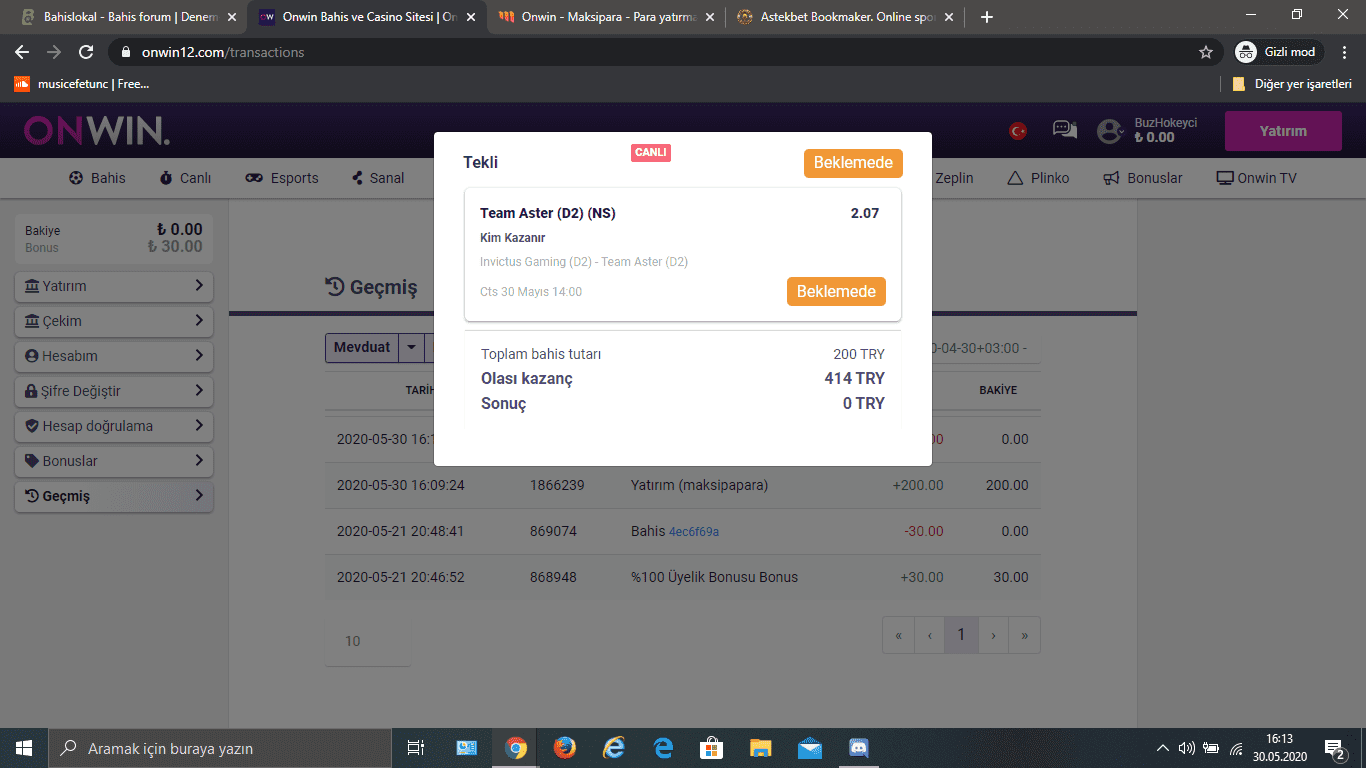
Task: Switch to Onwin Maksipara browser tab
Action: coord(604,17)
